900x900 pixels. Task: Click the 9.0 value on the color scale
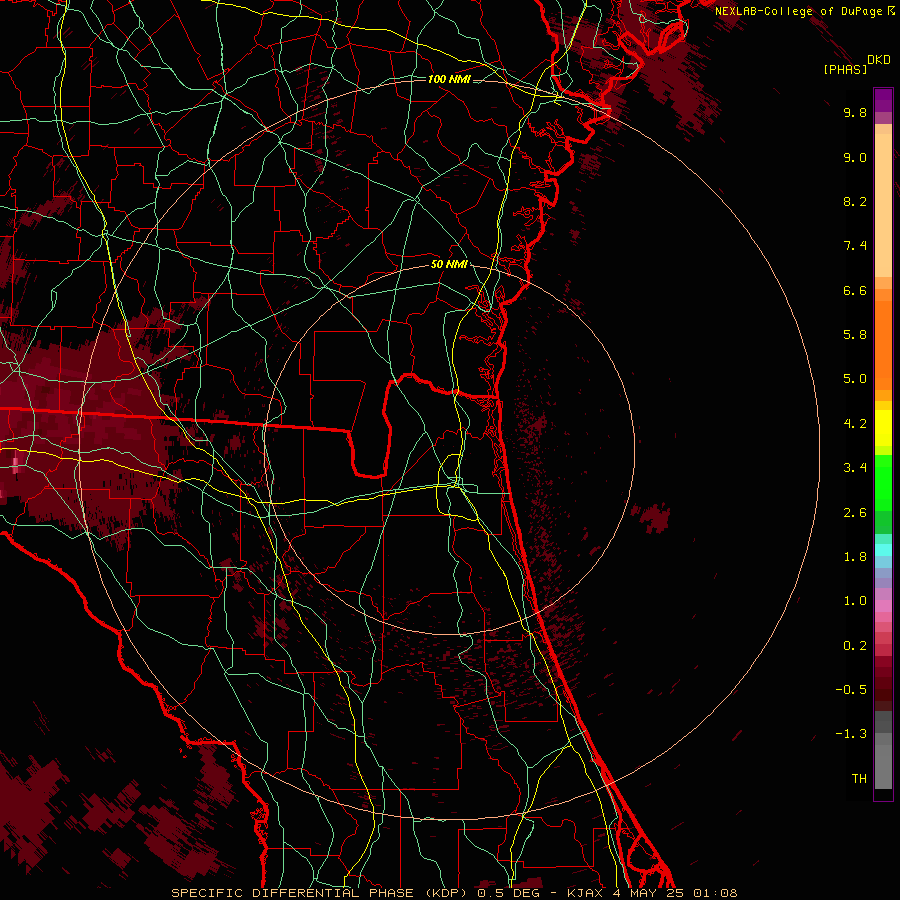[855, 157]
